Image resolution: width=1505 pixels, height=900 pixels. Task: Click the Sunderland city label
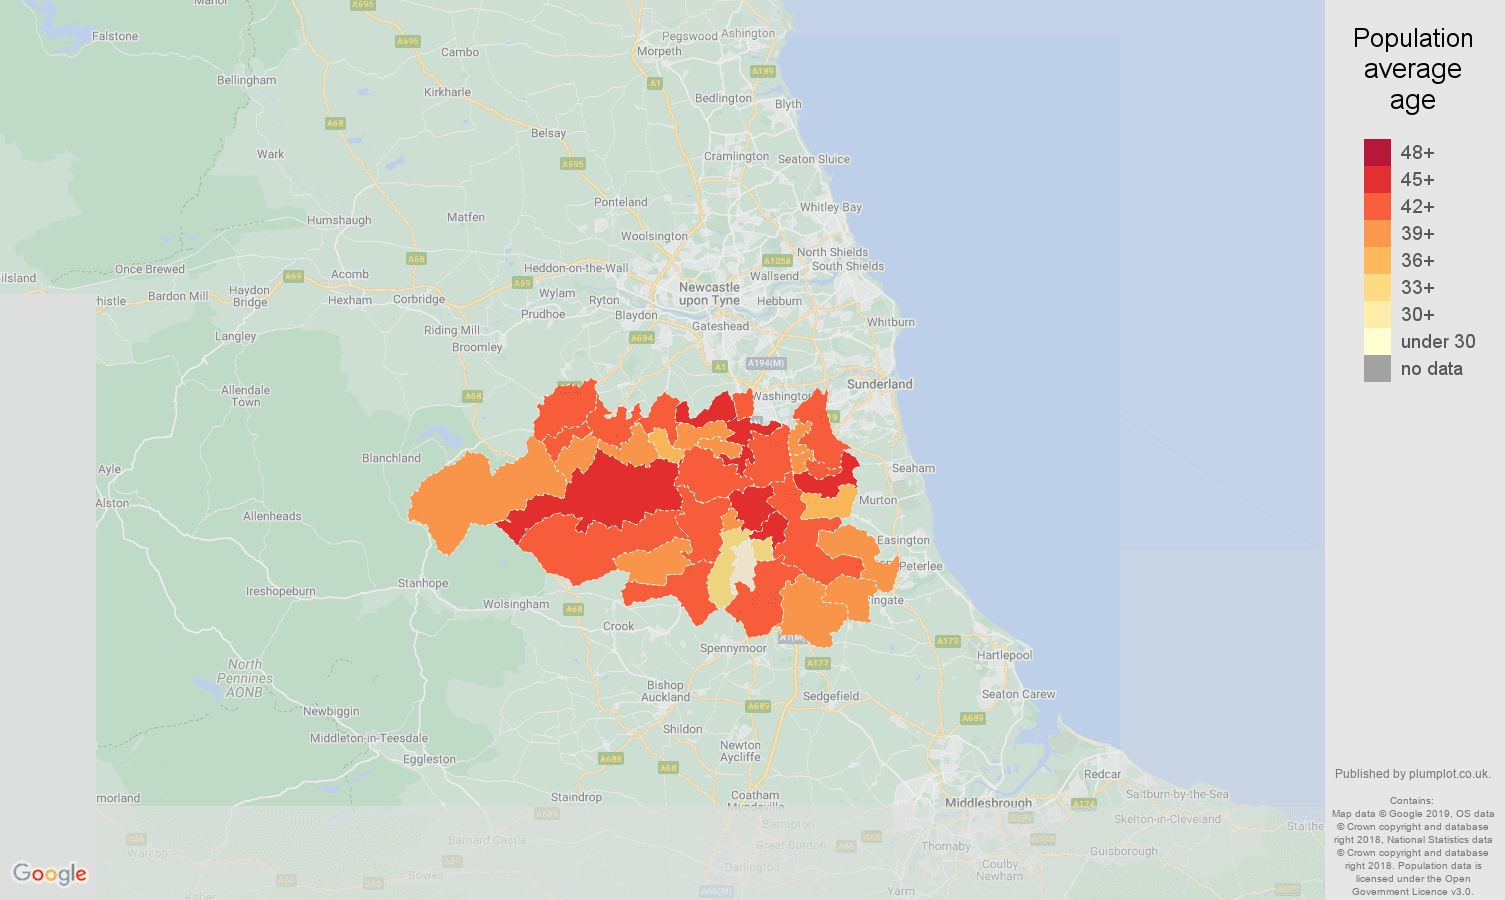pos(880,384)
